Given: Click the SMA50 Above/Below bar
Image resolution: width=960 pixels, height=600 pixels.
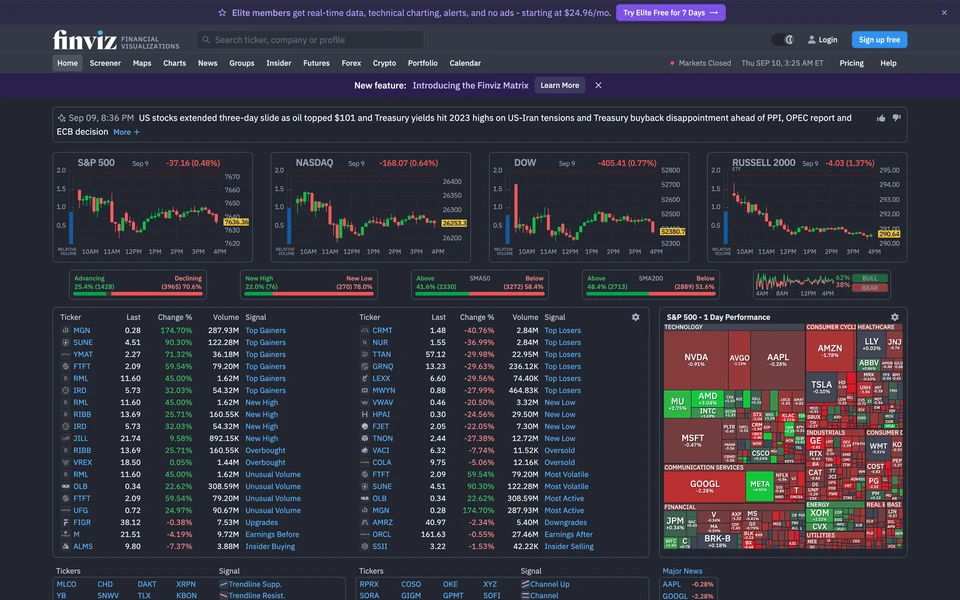Looking at the screenshot, I should click(479, 285).
